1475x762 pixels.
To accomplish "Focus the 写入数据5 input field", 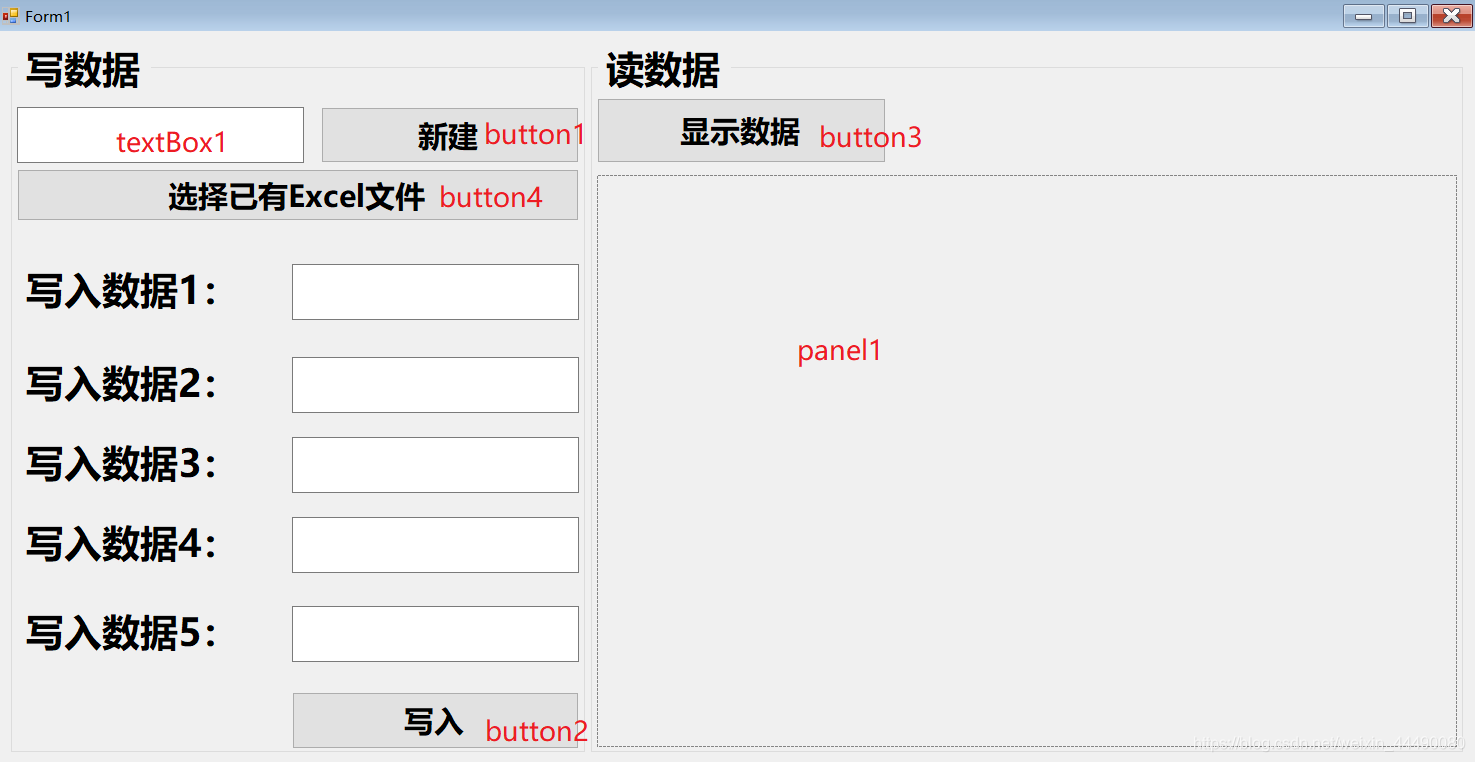I will pos(435,634).
